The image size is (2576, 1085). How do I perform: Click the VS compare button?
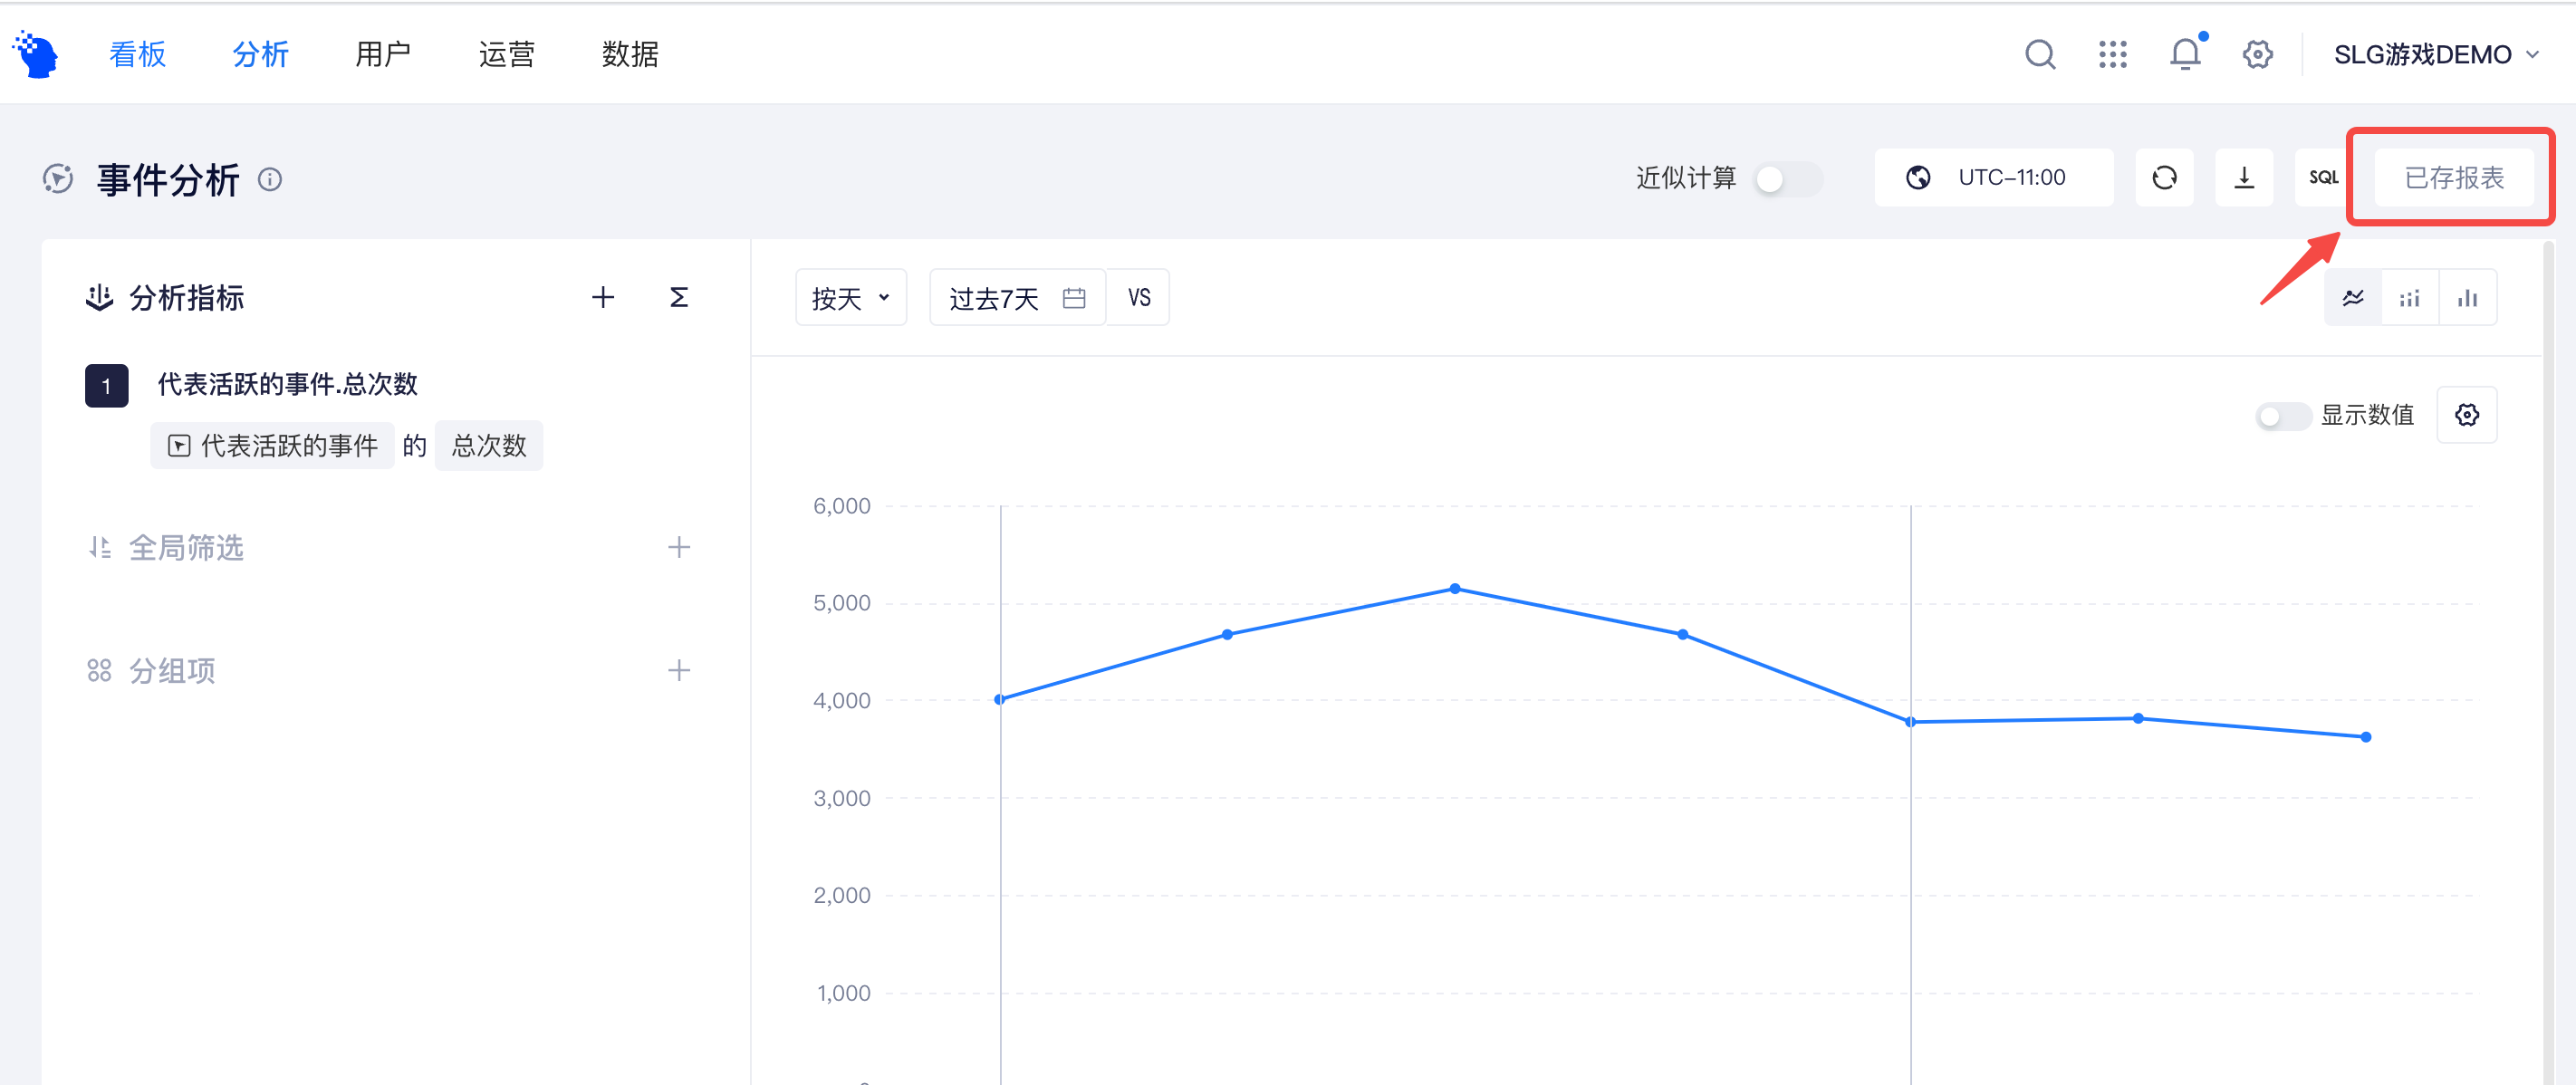[x=1138, y=298]
